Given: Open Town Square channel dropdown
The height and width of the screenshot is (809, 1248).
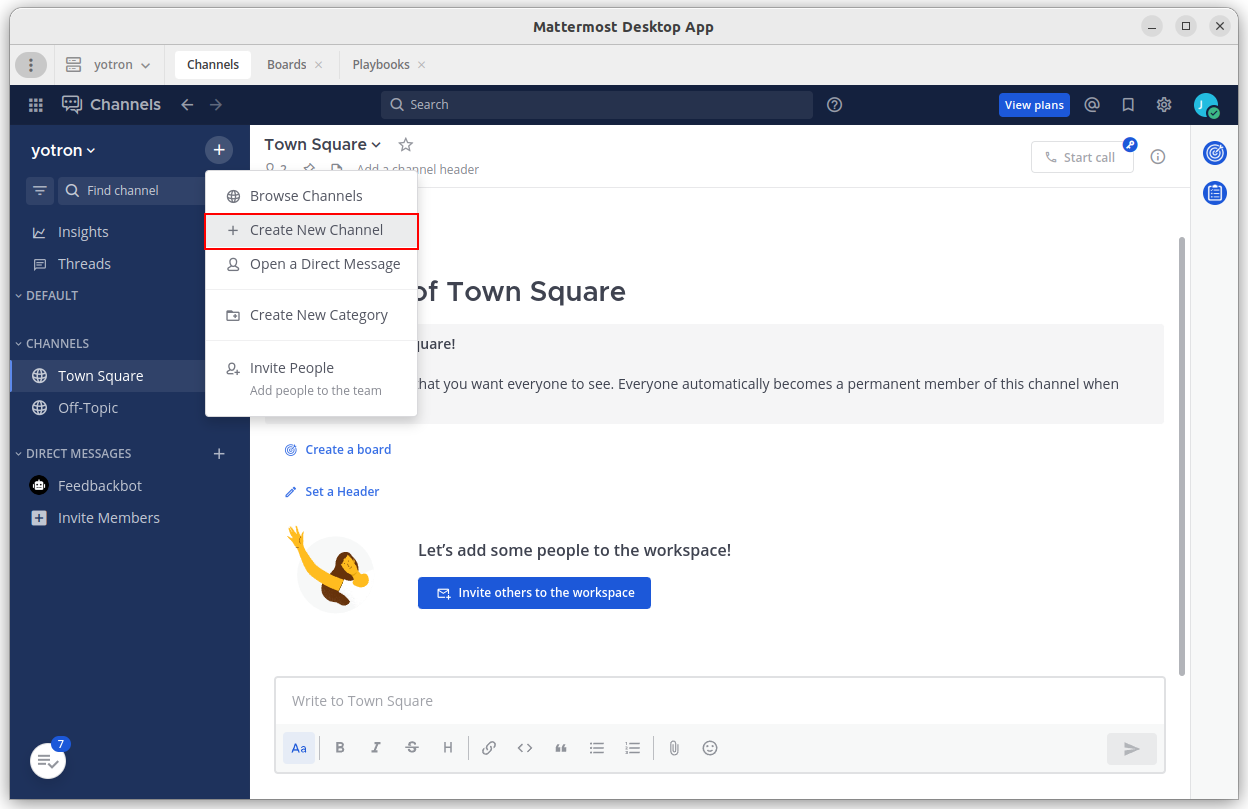Looking at the screenshot, I should [323, 144].
